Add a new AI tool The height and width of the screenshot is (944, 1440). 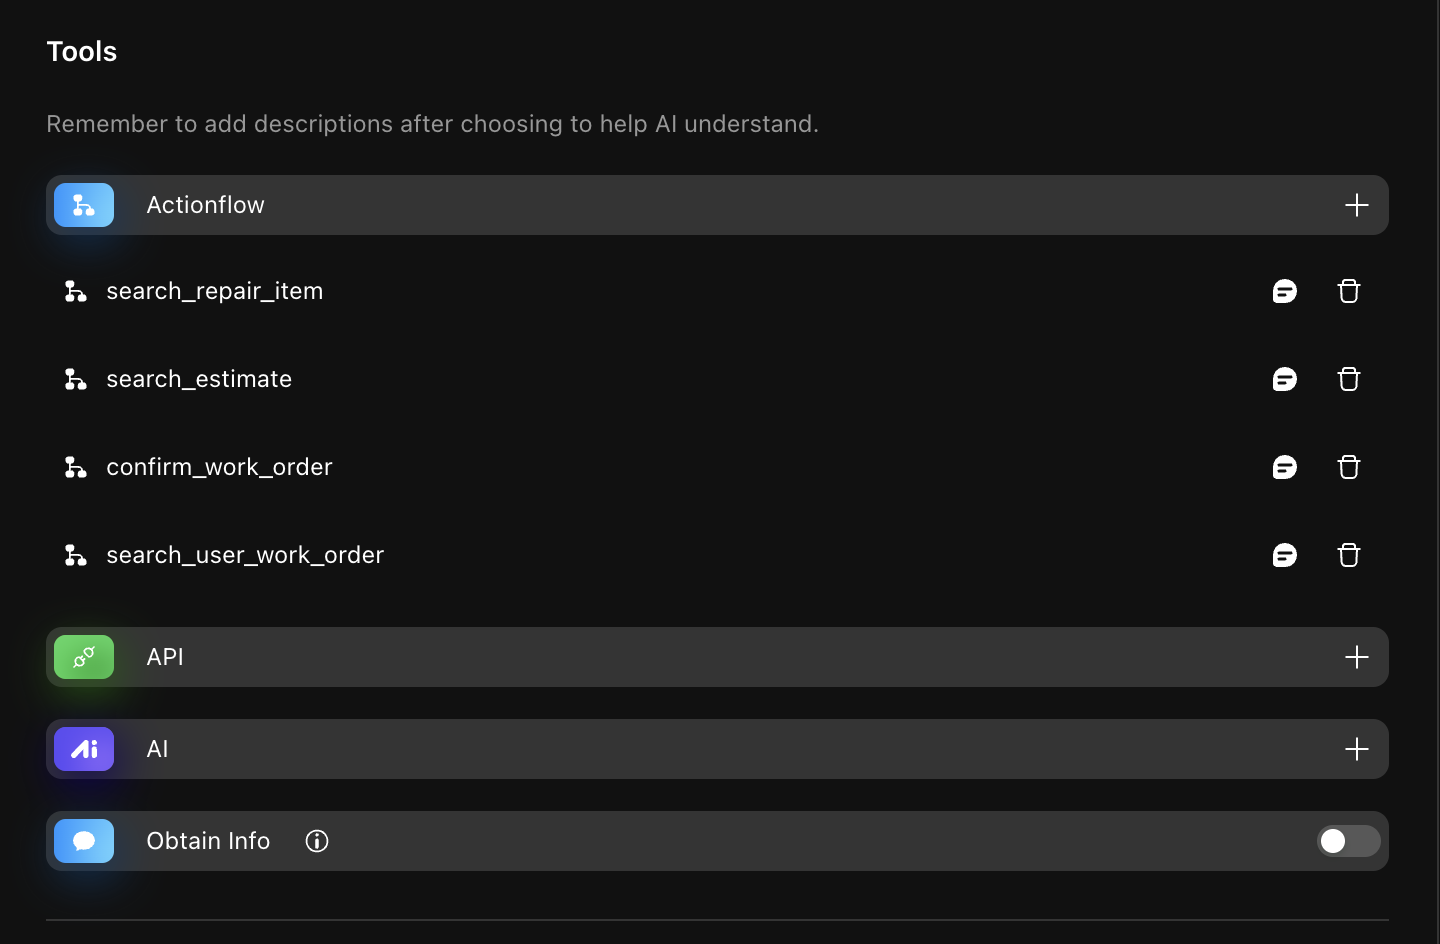click(1356, 749)
